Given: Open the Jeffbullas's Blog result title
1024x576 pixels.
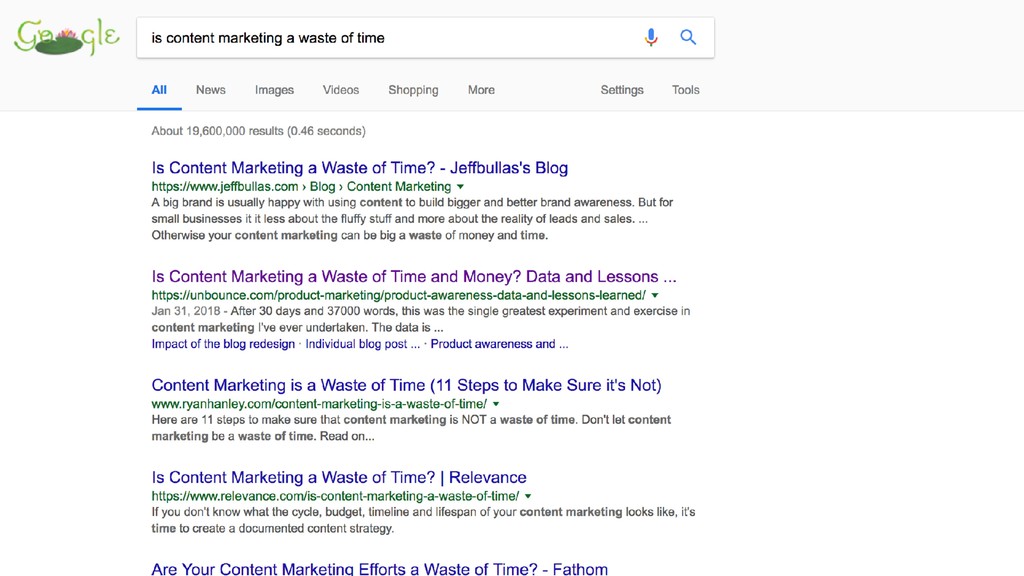Looking at the screenshot, I should pyautogui.click(x=360, y=168).
